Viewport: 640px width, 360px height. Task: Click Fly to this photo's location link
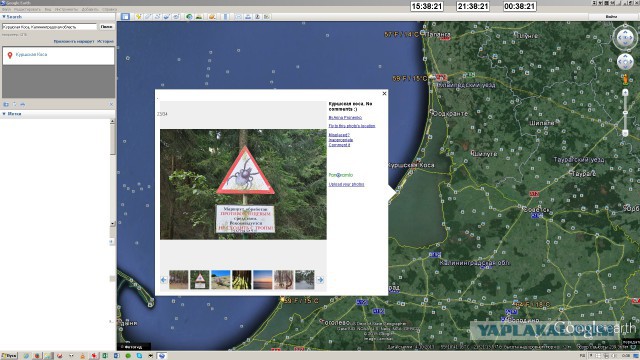click(352, 126)
